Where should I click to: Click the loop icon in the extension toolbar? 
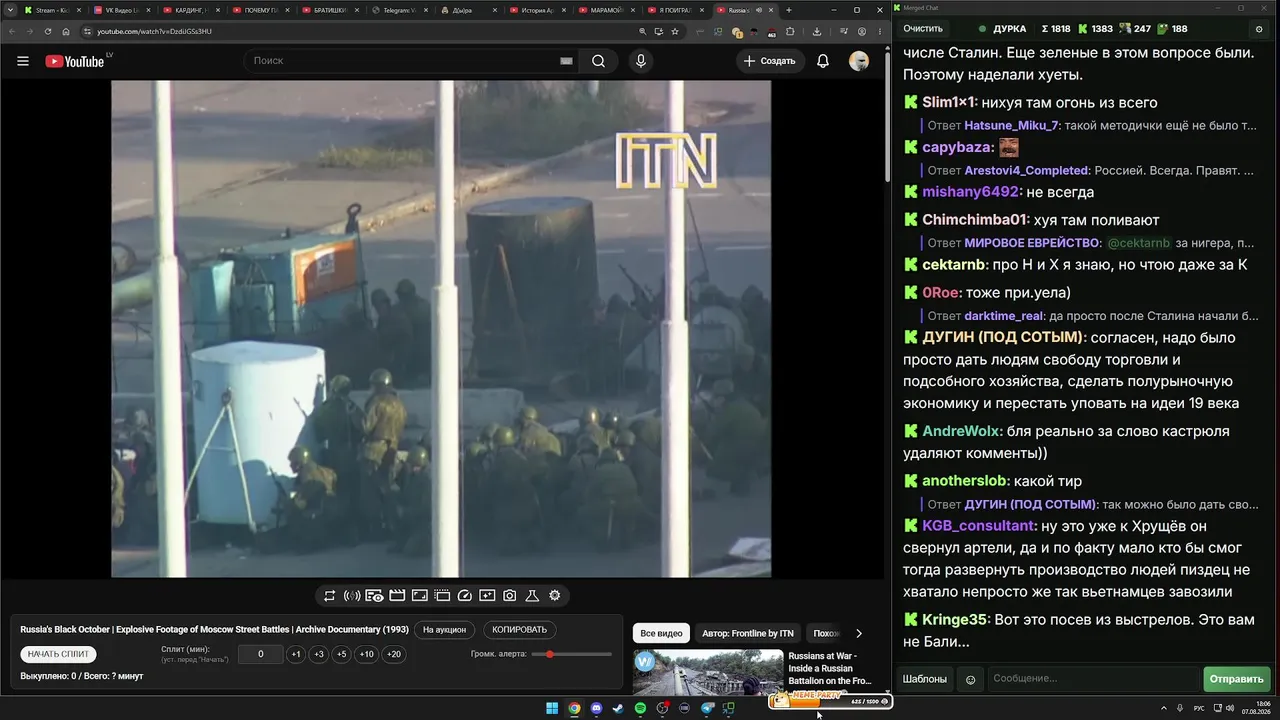point(329,596)
